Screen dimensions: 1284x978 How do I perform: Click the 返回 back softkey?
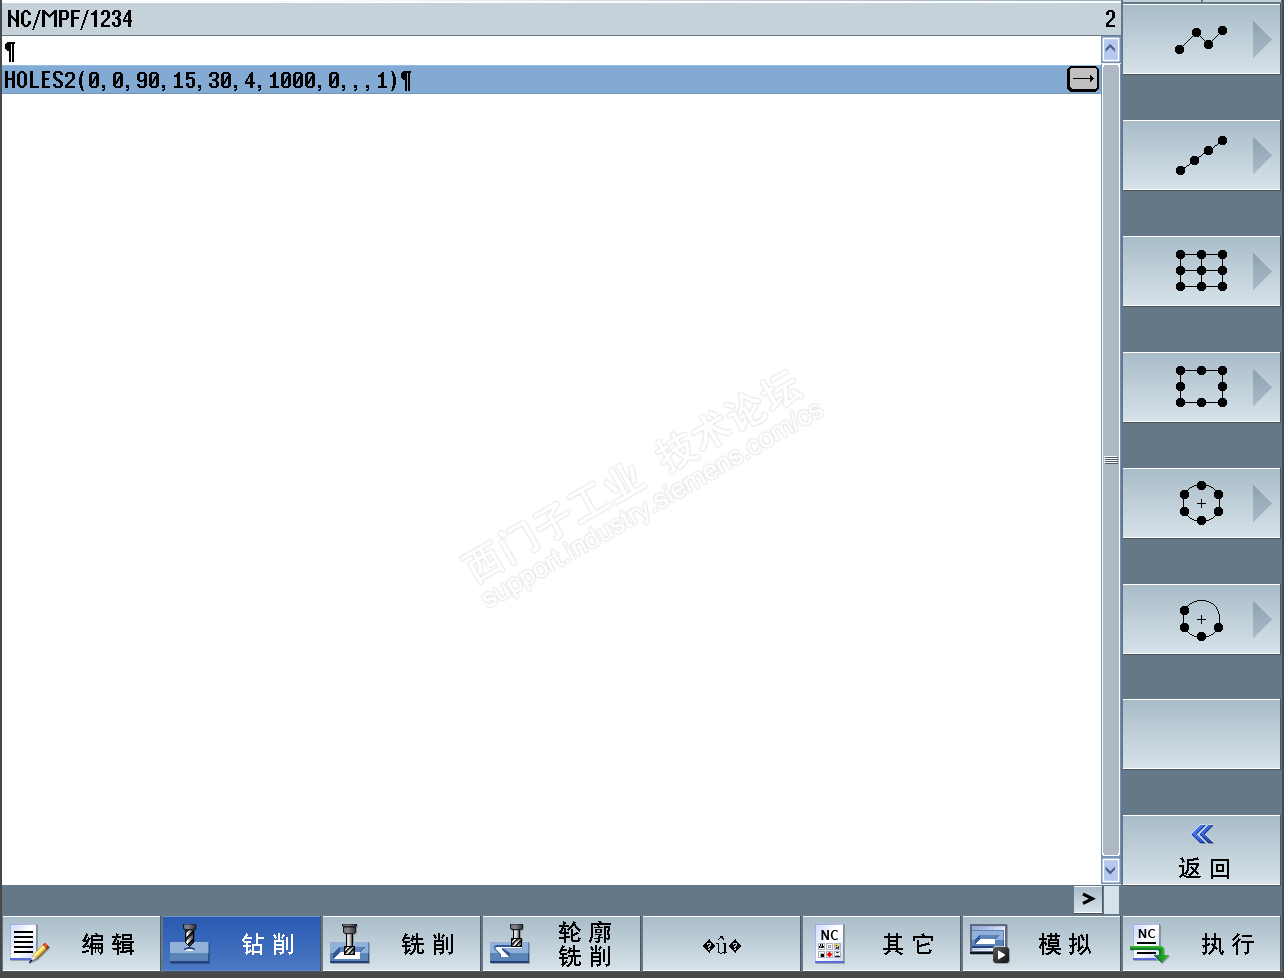tap(1201, 851)
